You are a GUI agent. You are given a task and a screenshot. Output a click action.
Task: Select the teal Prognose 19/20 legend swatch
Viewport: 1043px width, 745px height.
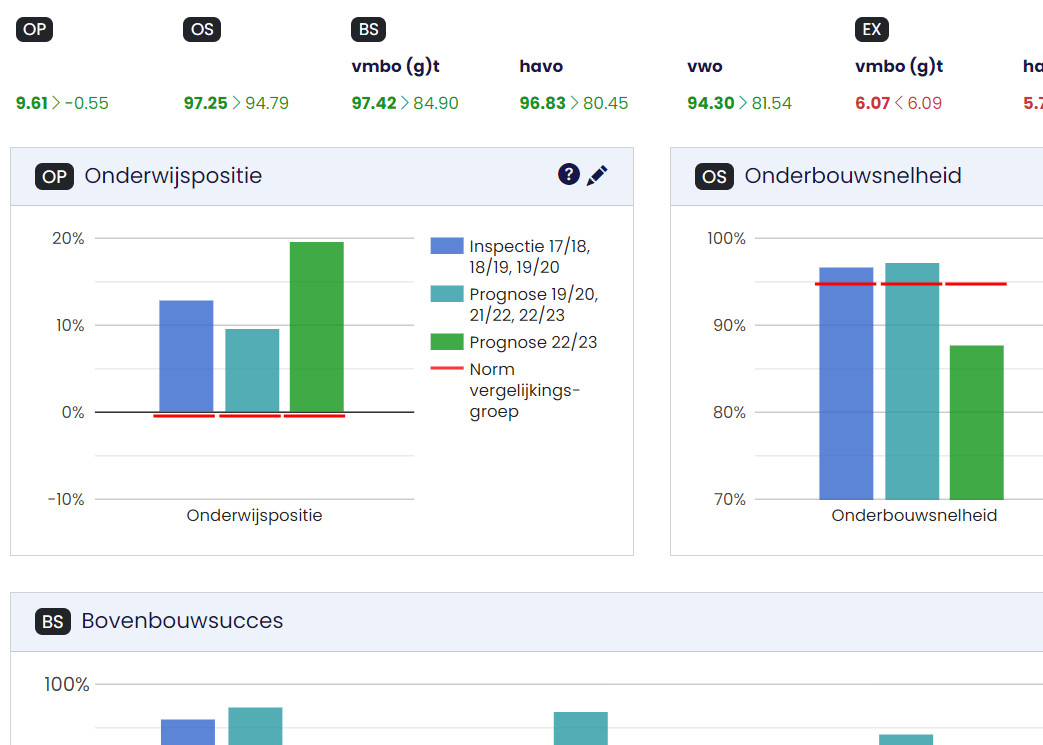(447, 294)
